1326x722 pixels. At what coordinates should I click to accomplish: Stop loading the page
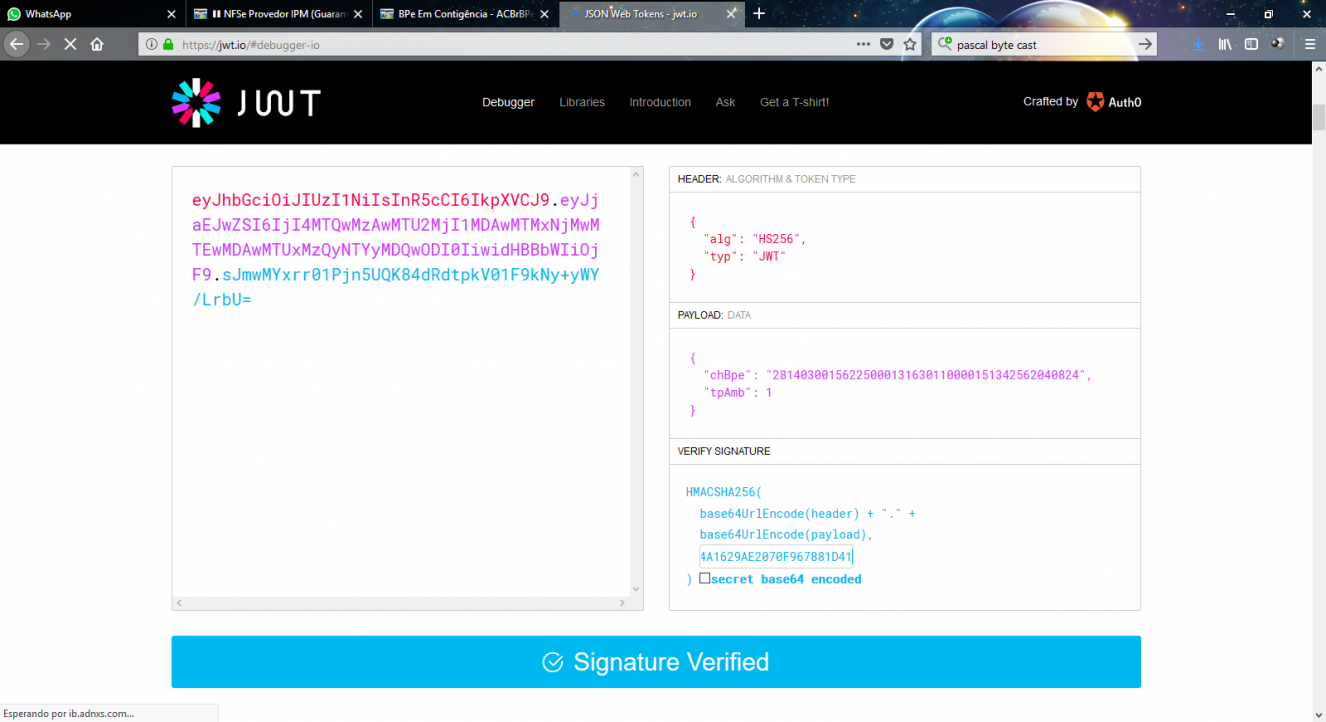pos(70,44)
